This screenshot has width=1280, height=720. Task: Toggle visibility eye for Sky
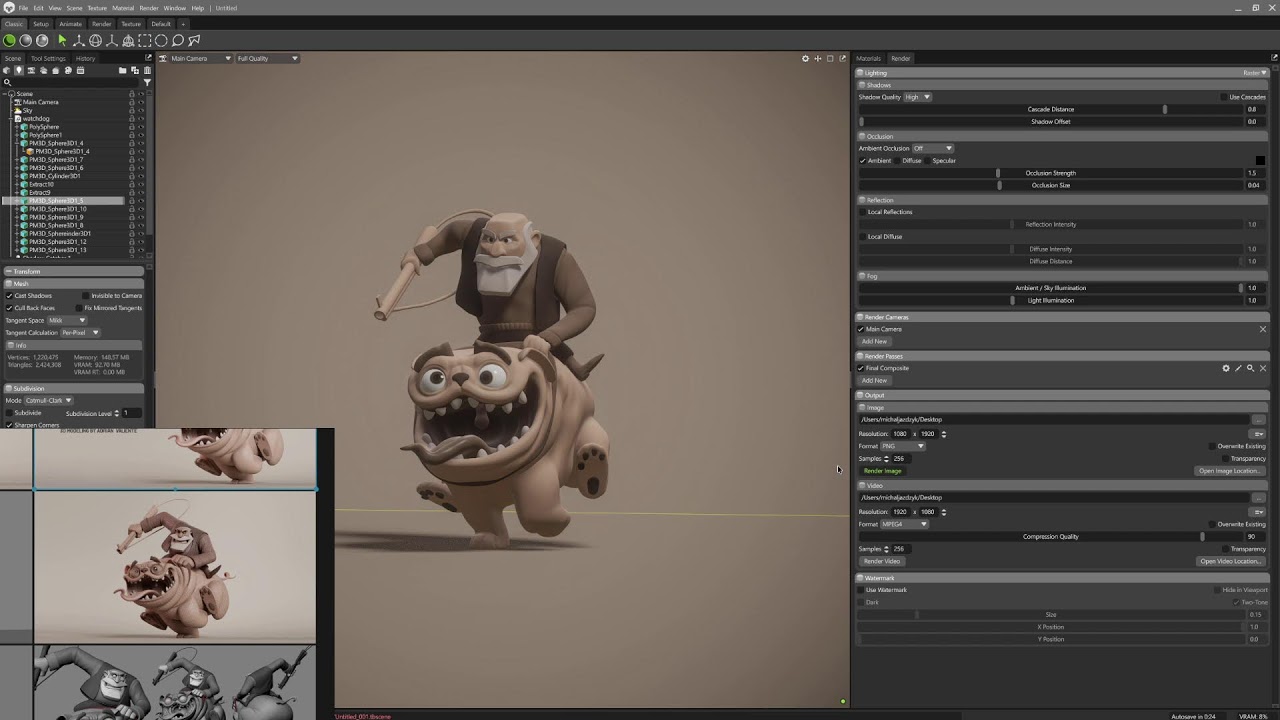point(141,110)
